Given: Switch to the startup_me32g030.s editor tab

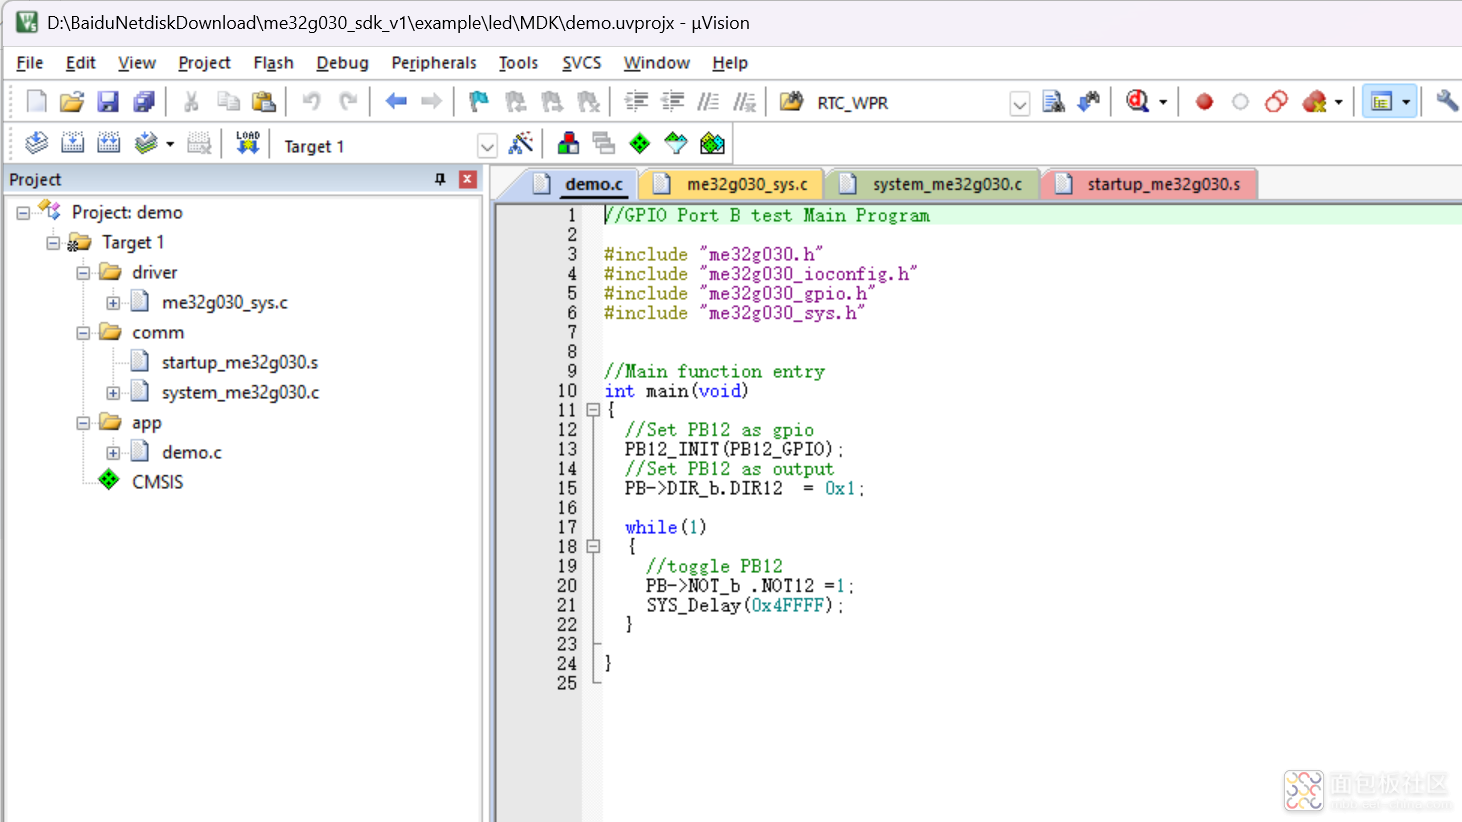Looking at the screenshot, I should pos(1150,184).
